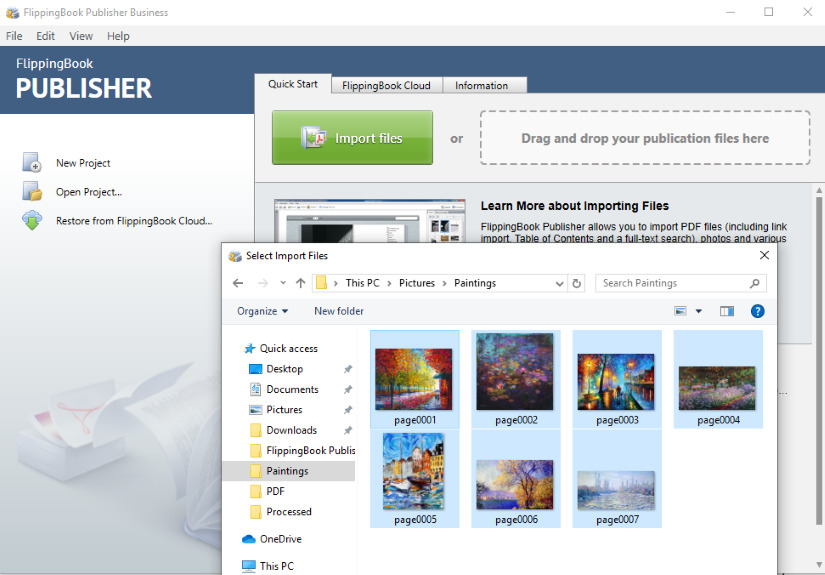825x575 pixels.
Task: Click the New Project icon
Action: click(x=32, y=163)
